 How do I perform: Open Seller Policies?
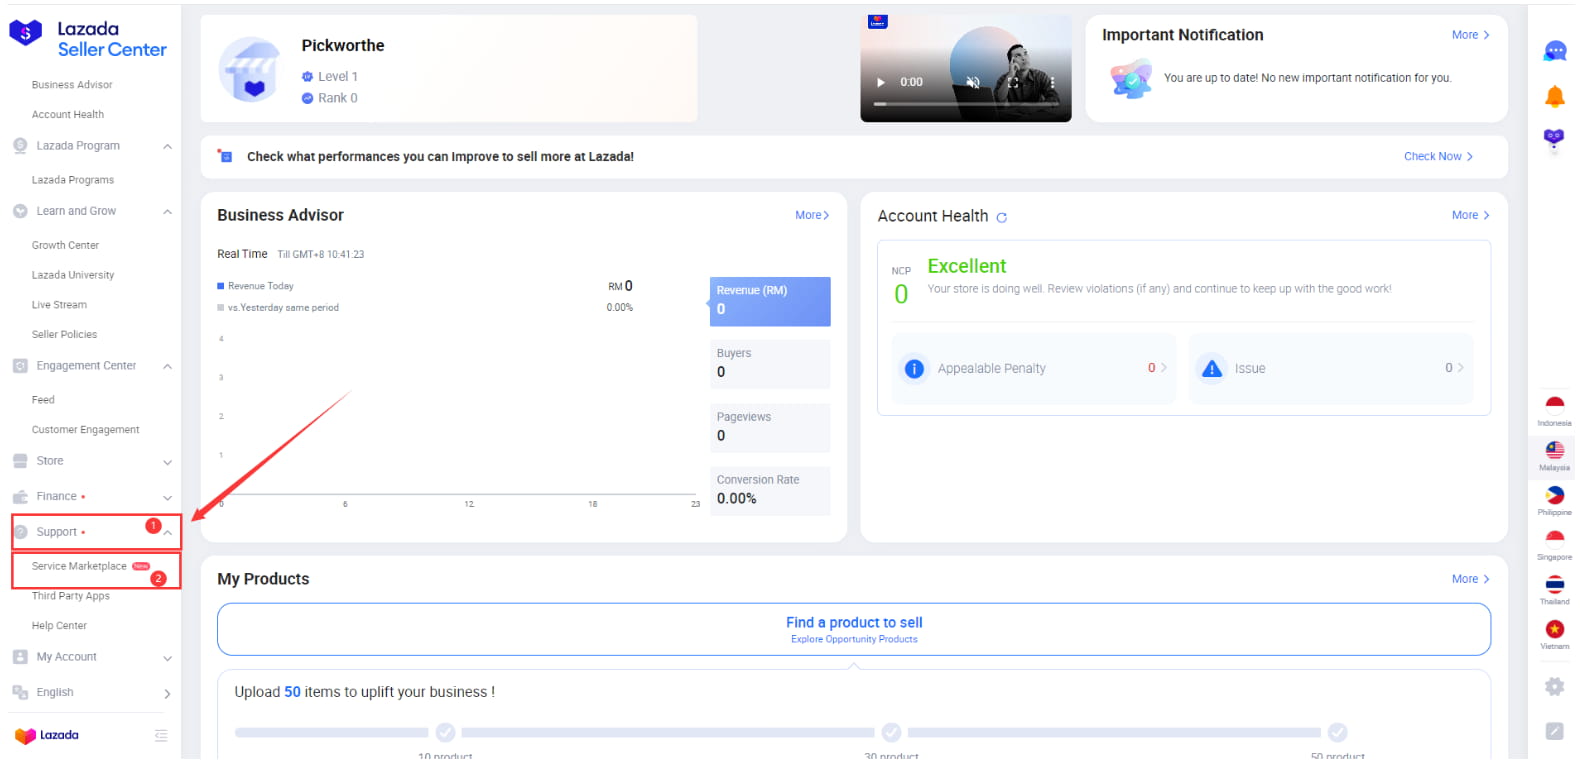click(64, 335)
